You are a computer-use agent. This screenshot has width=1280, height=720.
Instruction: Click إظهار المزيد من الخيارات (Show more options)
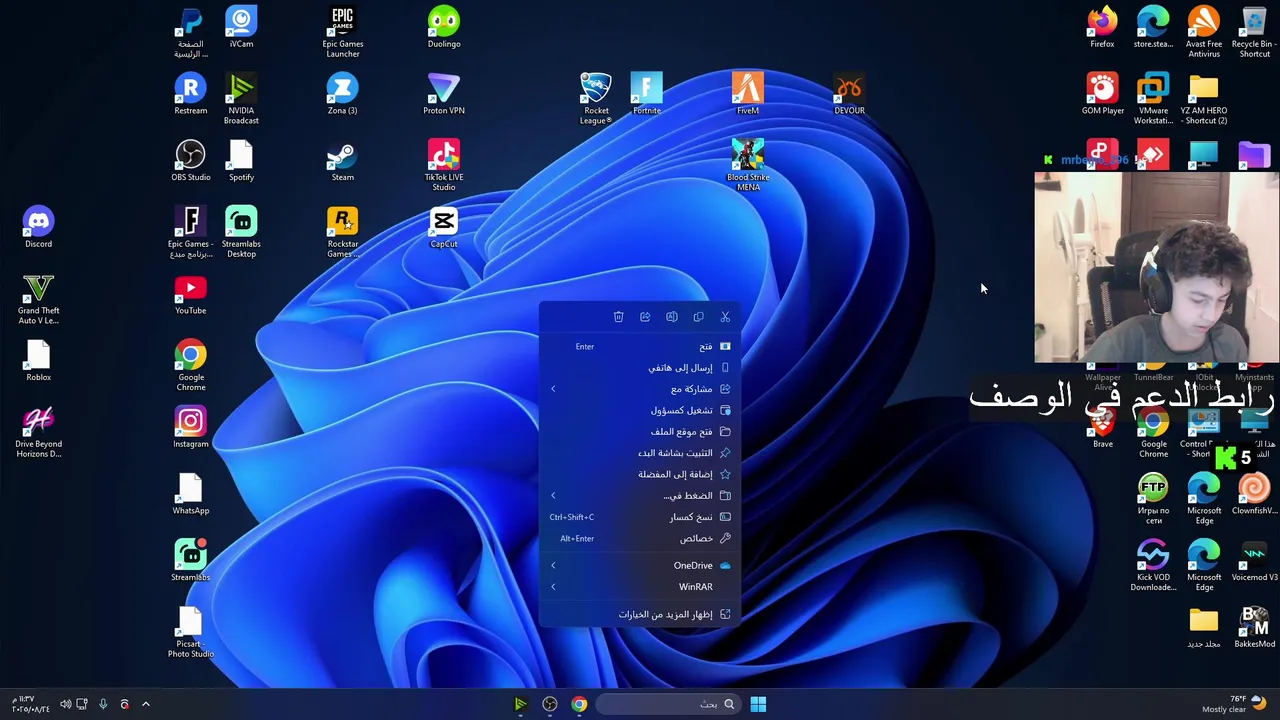point(640,614)
